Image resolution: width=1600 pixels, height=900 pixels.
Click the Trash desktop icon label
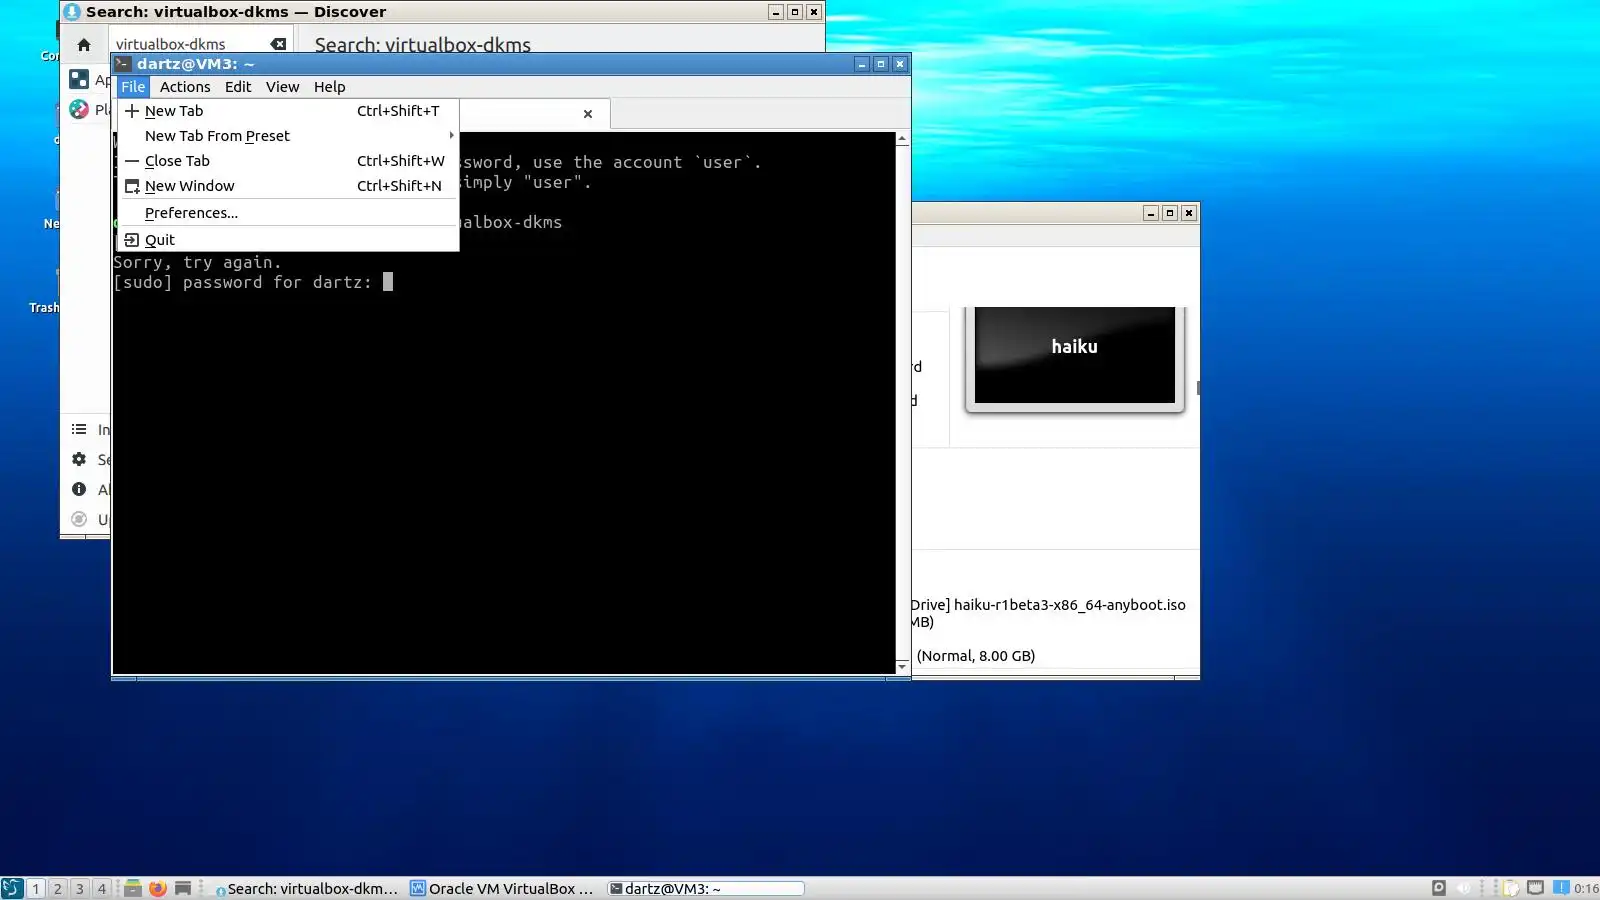[44, 308]
